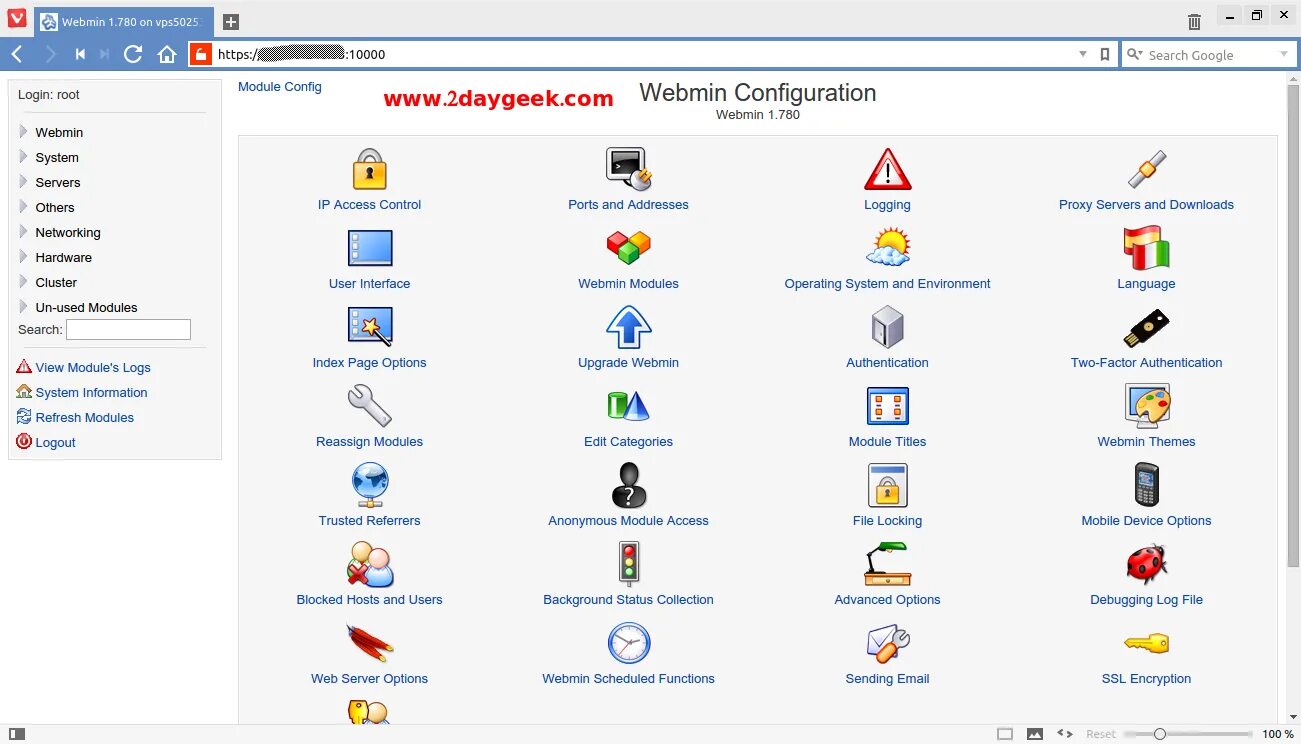The width and height of the screenshot is (1301, 744).
Task: Click Webmin Themes palette icon
Action: point(1146,406)
